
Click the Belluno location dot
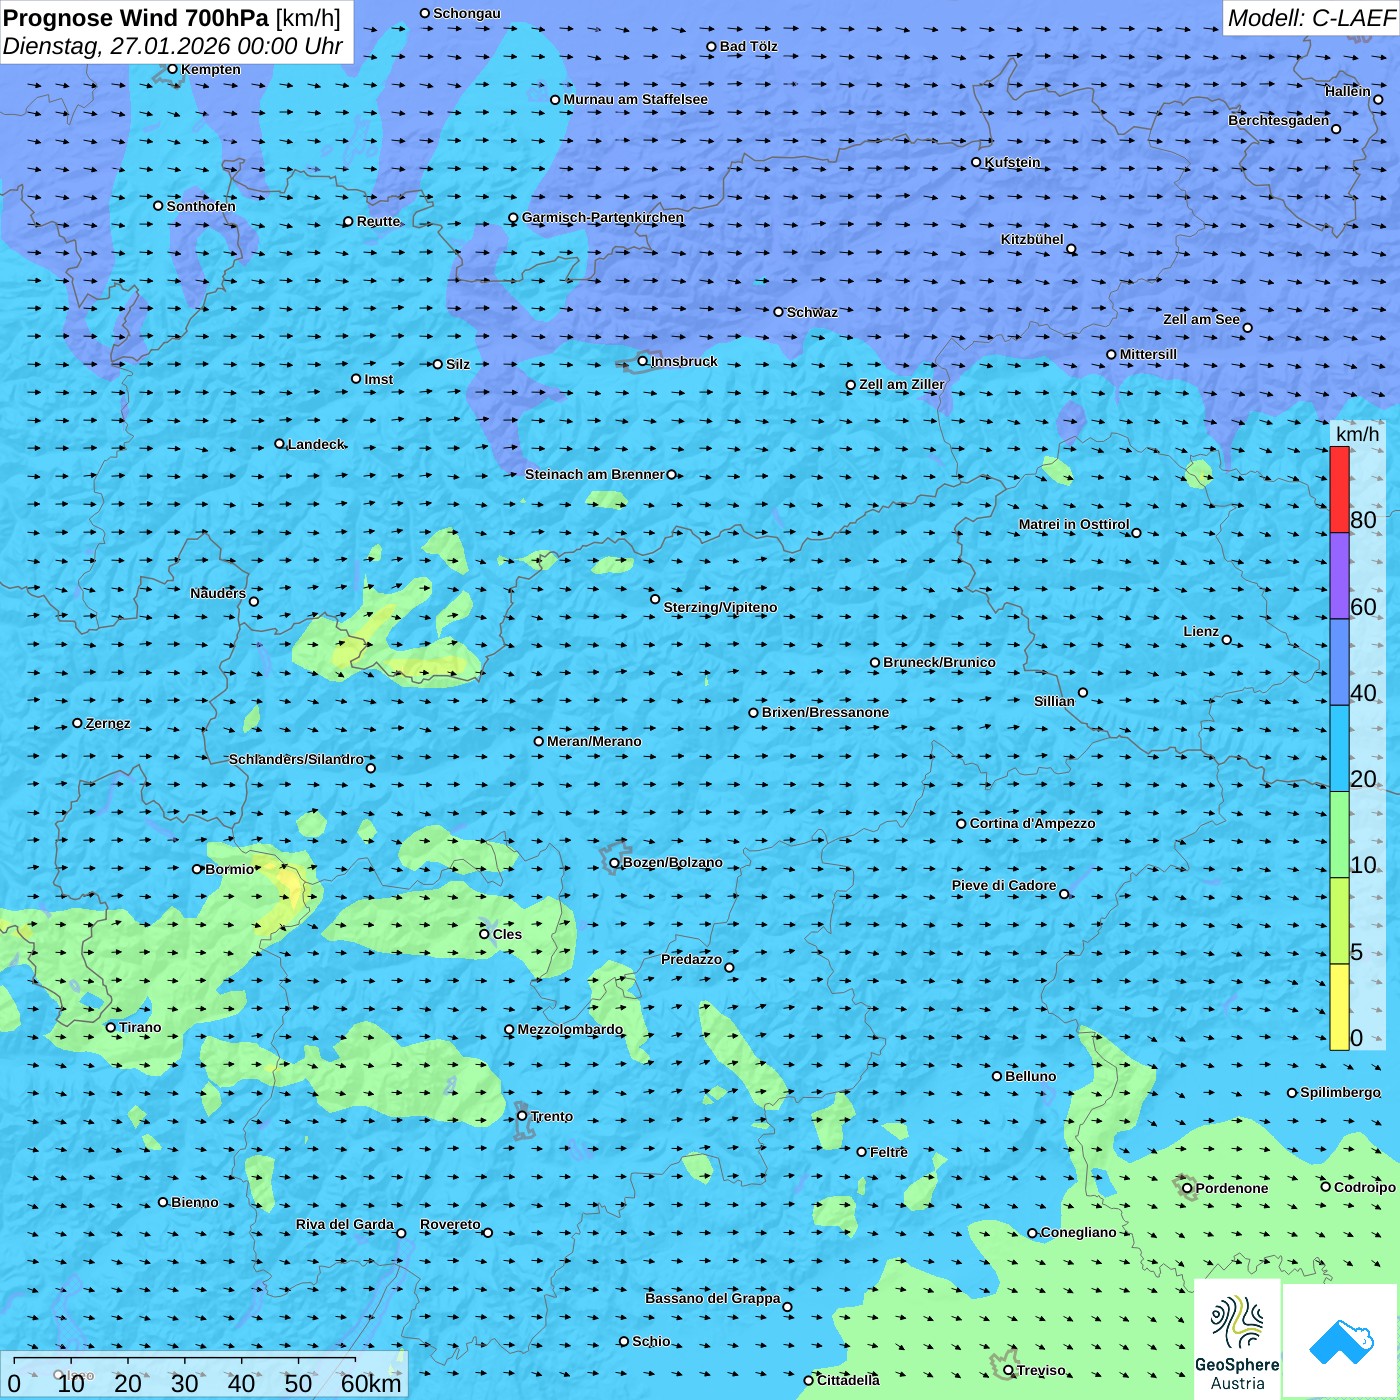point(997,1076)
